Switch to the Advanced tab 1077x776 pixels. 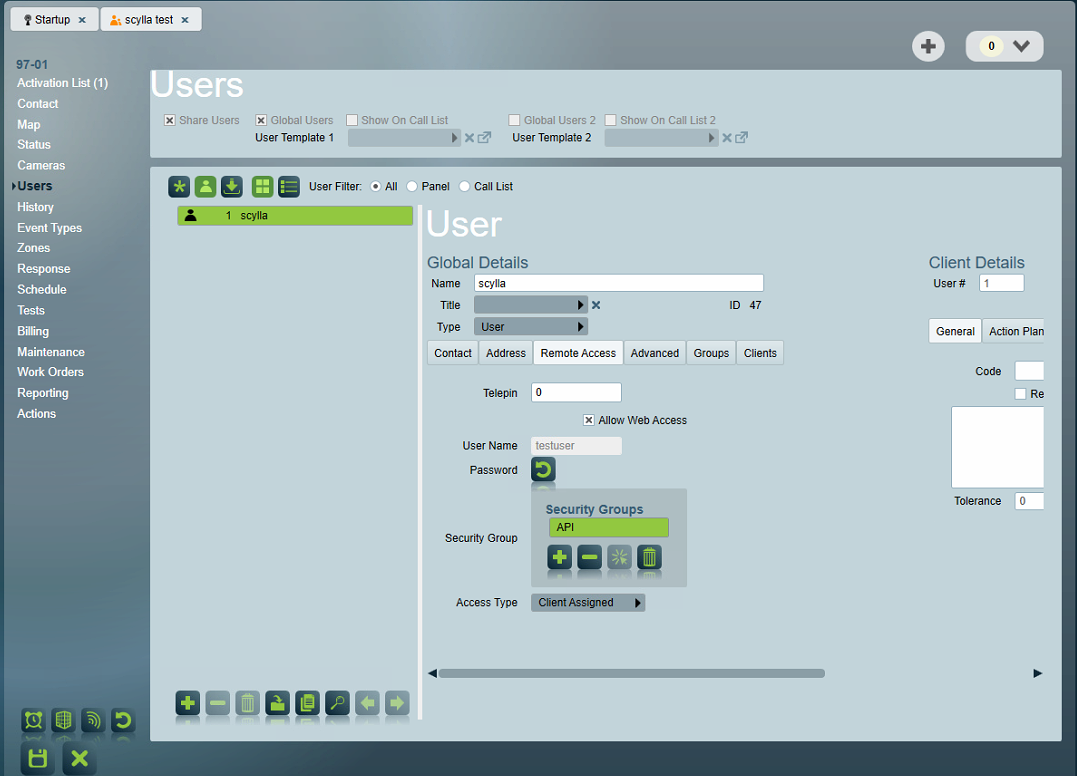(654, 353)
